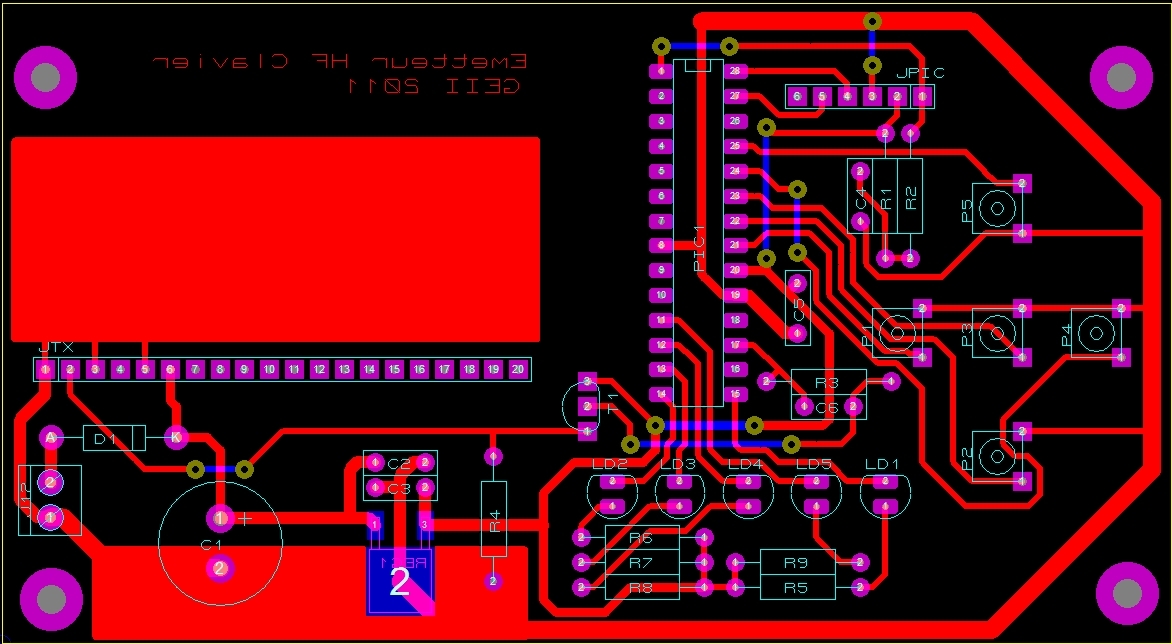Image resolution: width=1172 pixels, height=644 pixels.
Task: Select the P5 pushbutton footprint
Action: coord(997,208)
